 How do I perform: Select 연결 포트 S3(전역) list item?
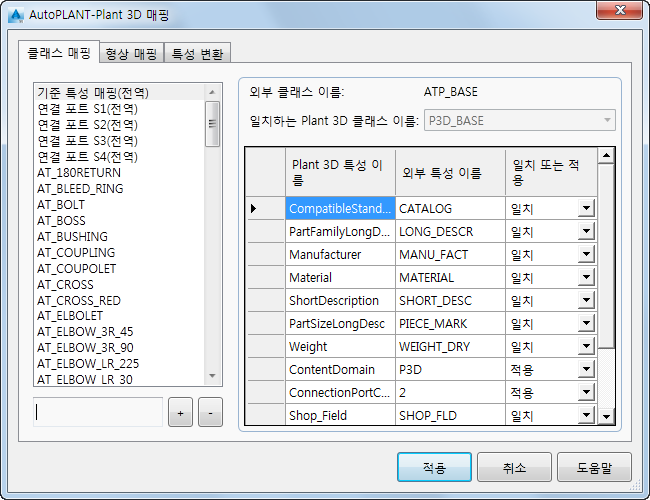tap(119, 141)
